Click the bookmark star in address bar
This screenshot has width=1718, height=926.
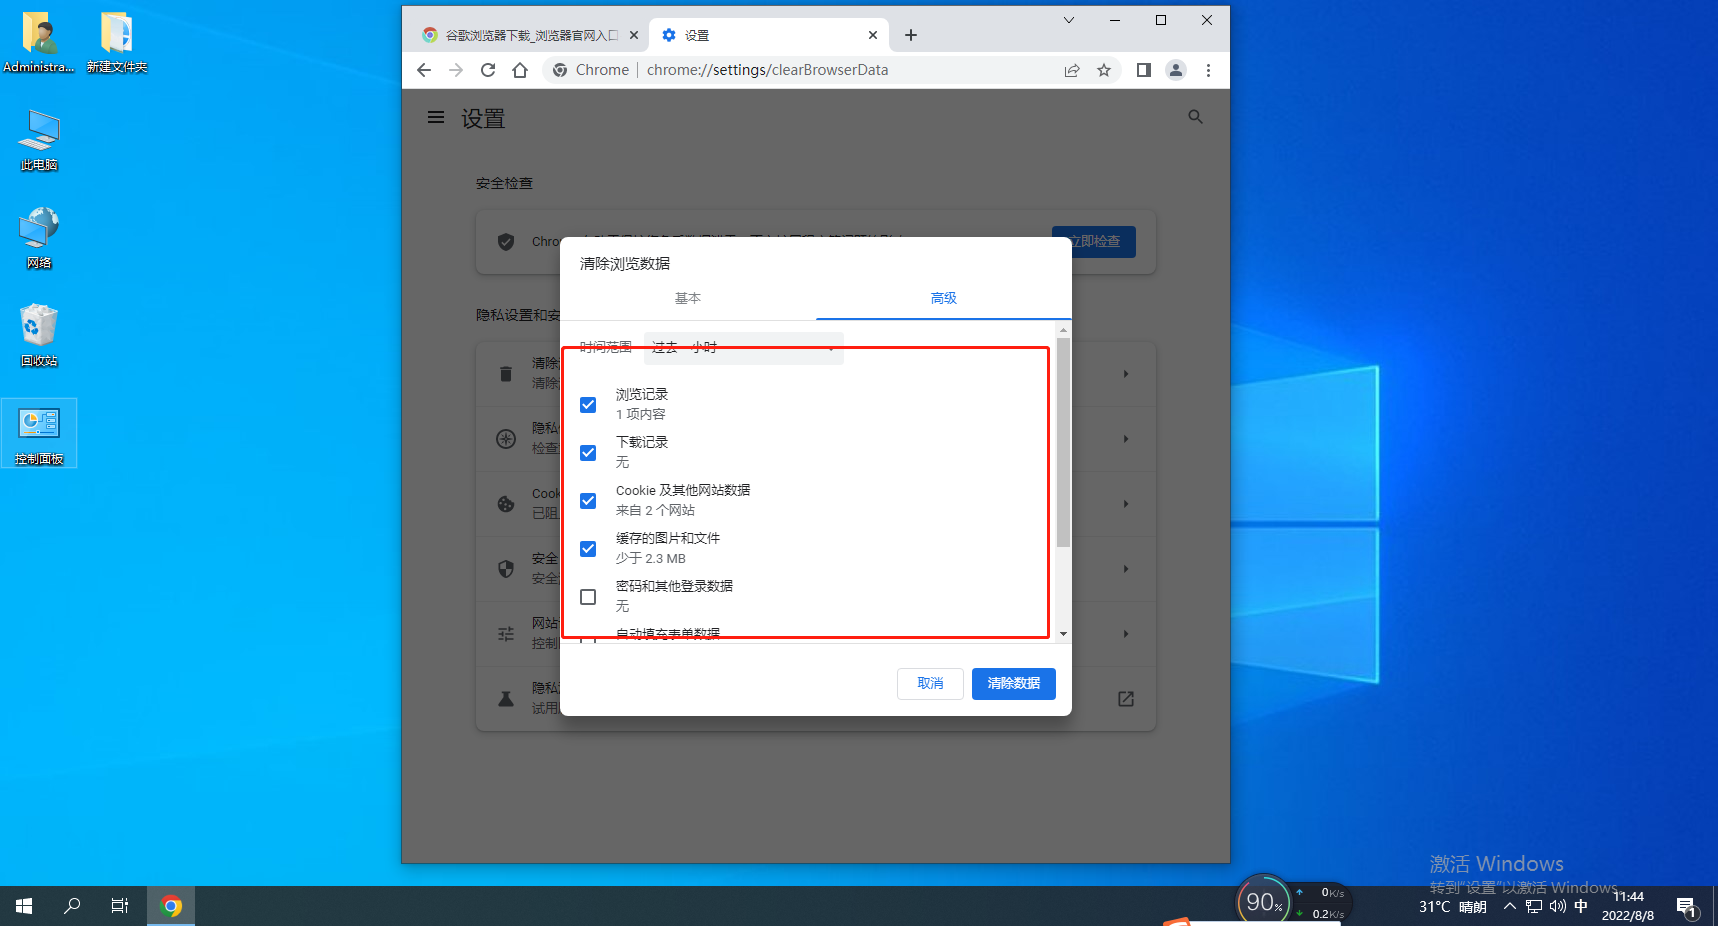coord(1104,70)
